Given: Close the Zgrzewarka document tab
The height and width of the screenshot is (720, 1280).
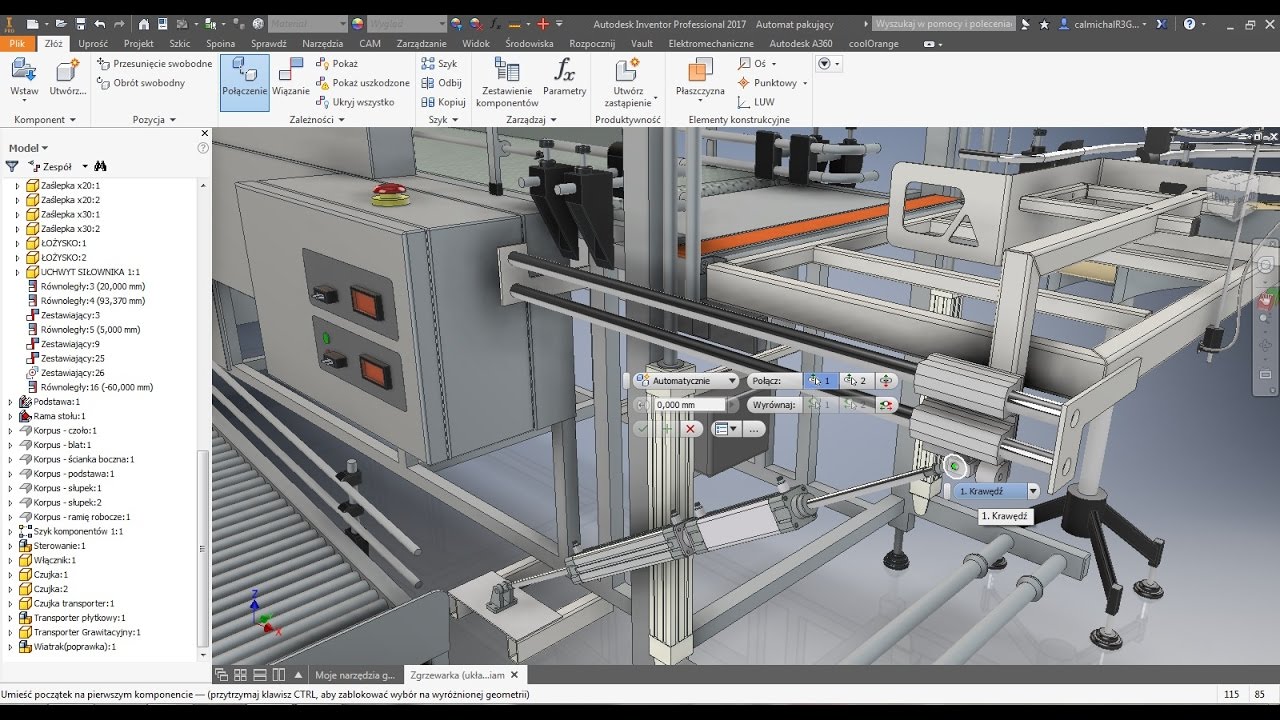Looking at the screenshot, I should click(515, 675).
